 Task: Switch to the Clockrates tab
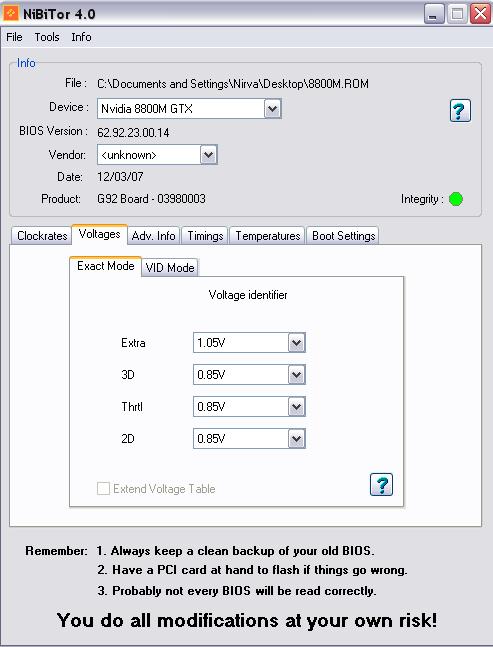tap(42, 236)
